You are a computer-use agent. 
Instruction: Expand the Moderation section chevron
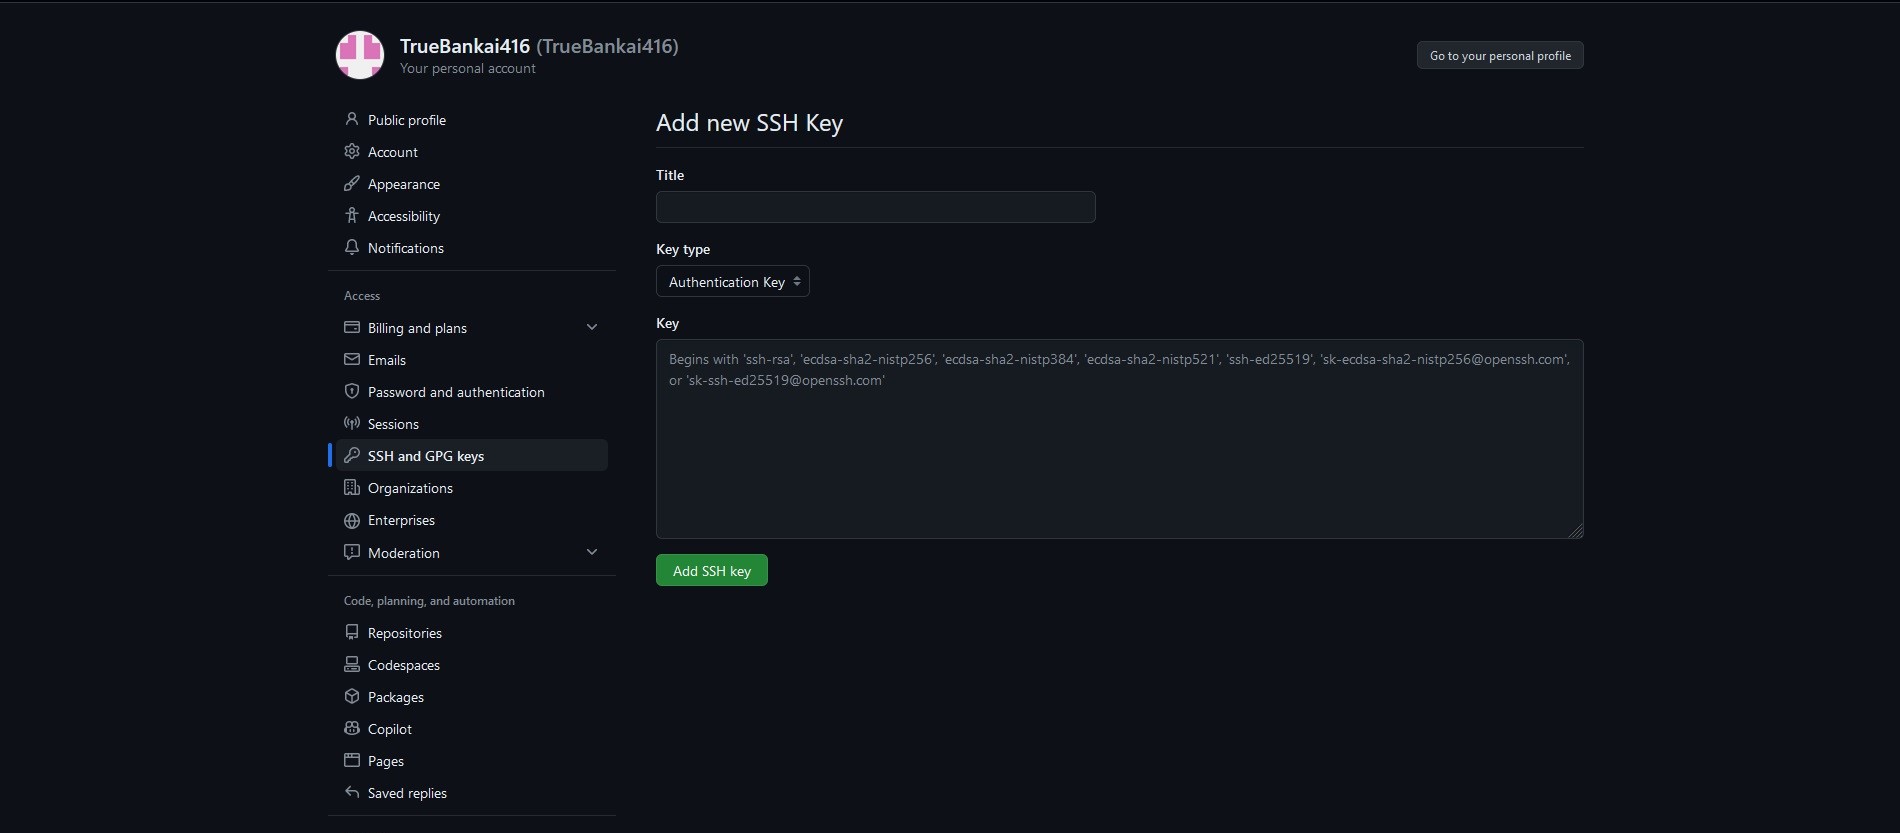[592, 552]
